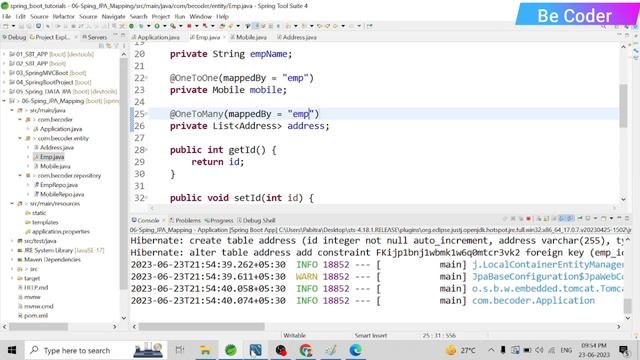Open Address.java in project tree

[x=57, y=147]
